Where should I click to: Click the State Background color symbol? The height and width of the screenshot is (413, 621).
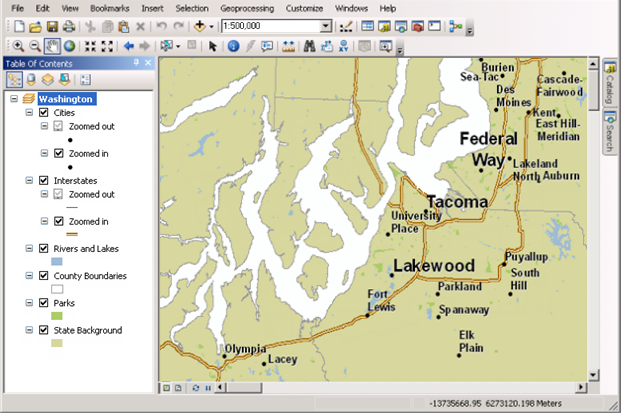(57, 343)
